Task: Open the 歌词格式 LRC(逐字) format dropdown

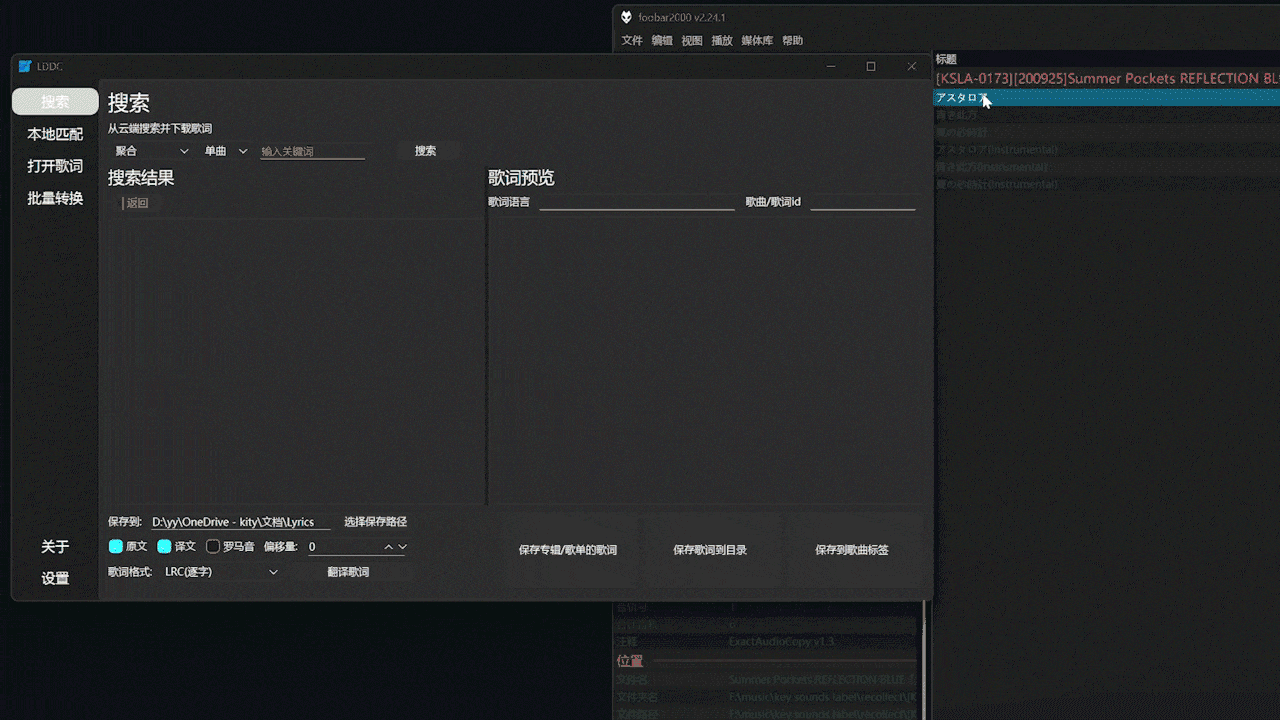Action: pos(221,572)
